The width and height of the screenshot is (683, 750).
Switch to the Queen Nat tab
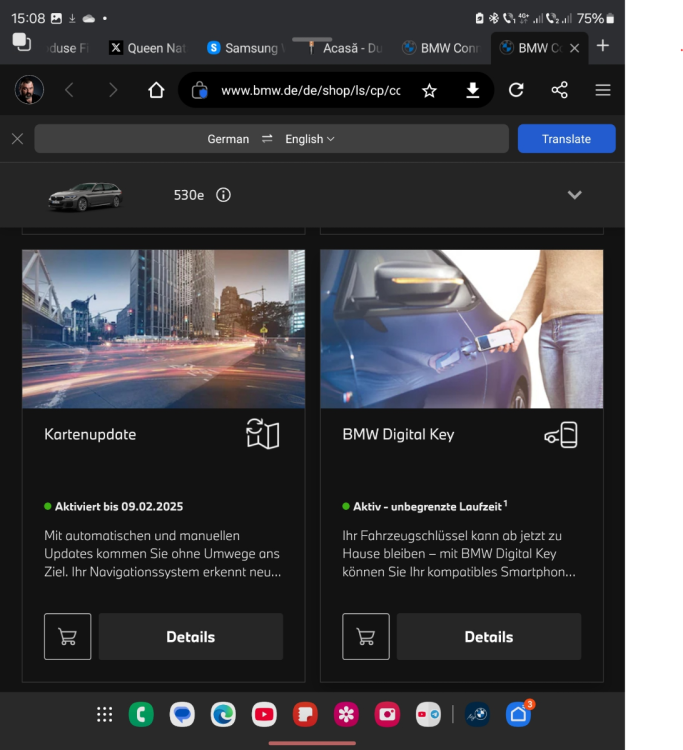click(146, 47)
